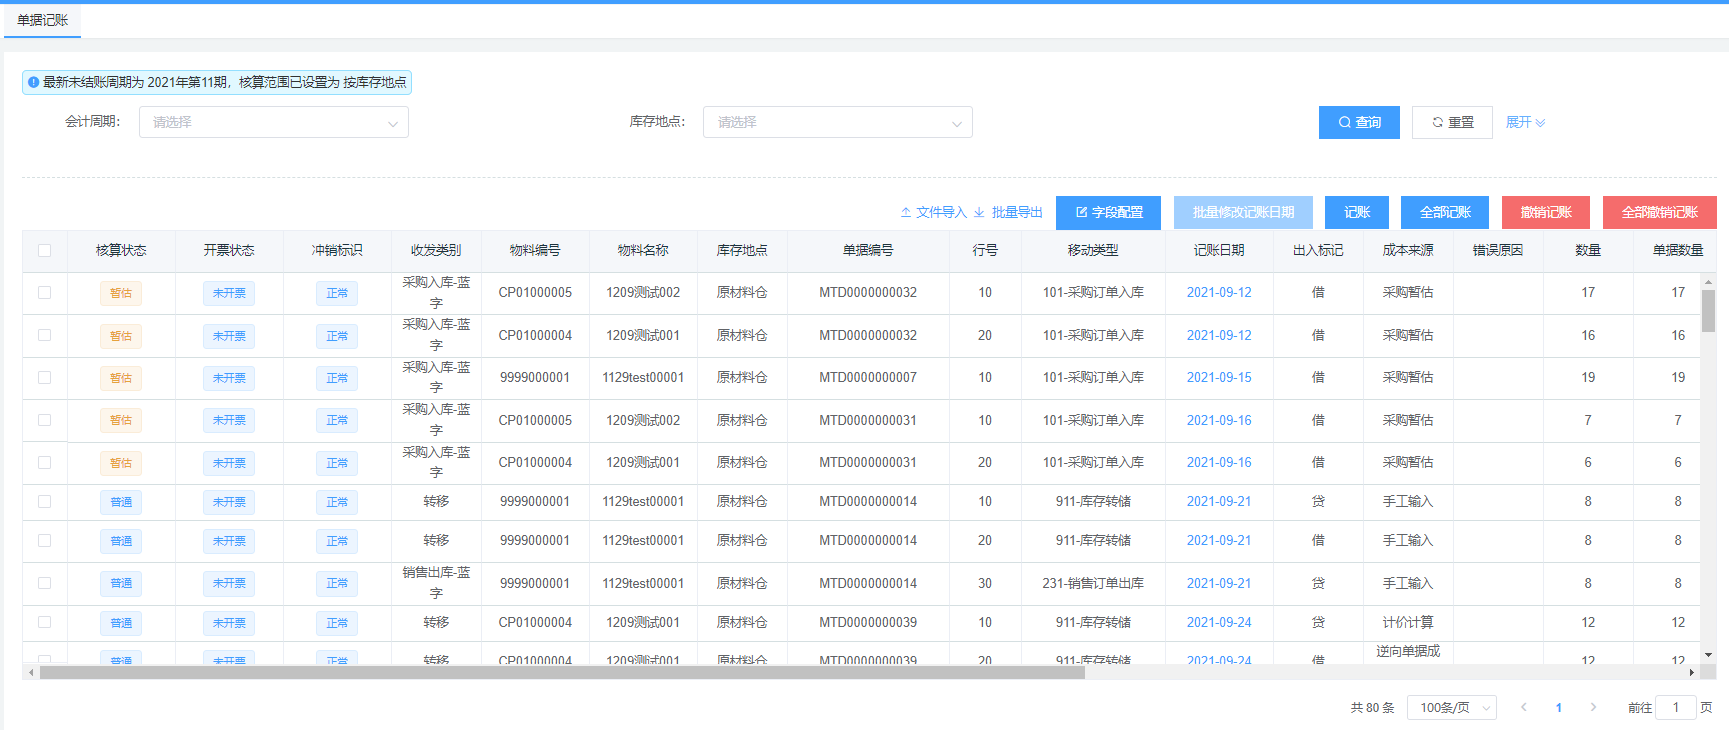Toggle the select-all header checkbox
This screenshot has height=730, width=1729.
click(x=44, y=250)
